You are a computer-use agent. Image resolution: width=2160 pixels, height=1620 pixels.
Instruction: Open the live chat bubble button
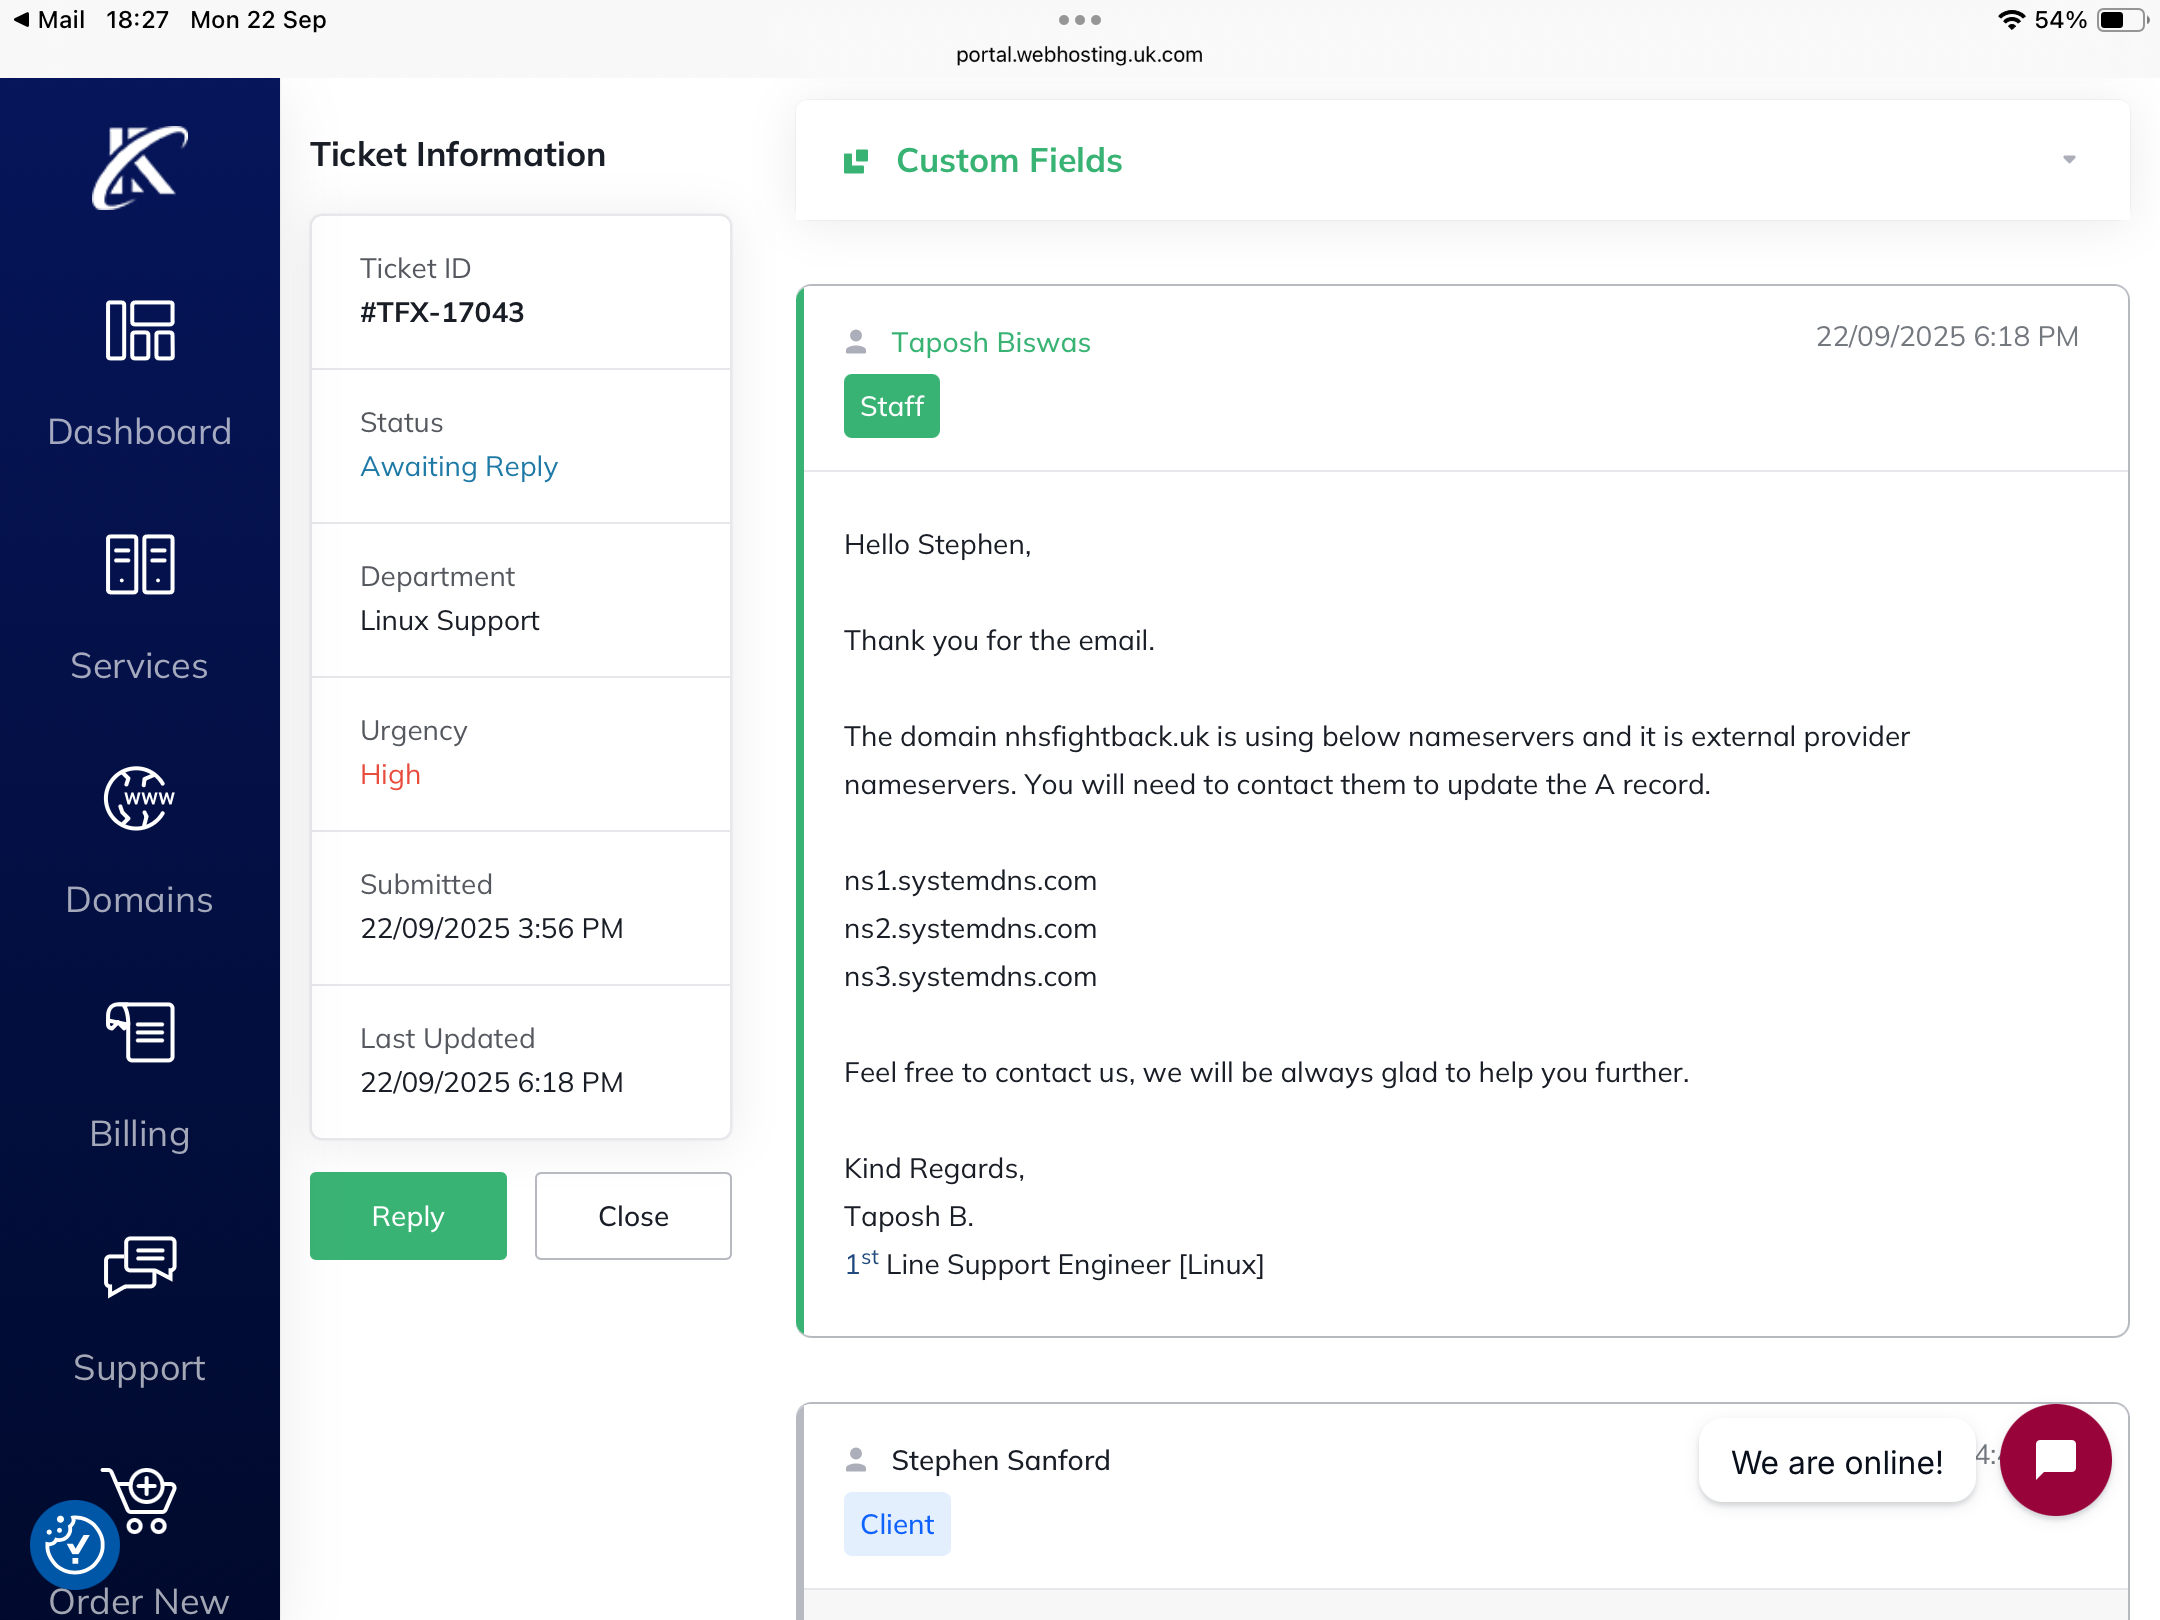tap(2055, 1459)
